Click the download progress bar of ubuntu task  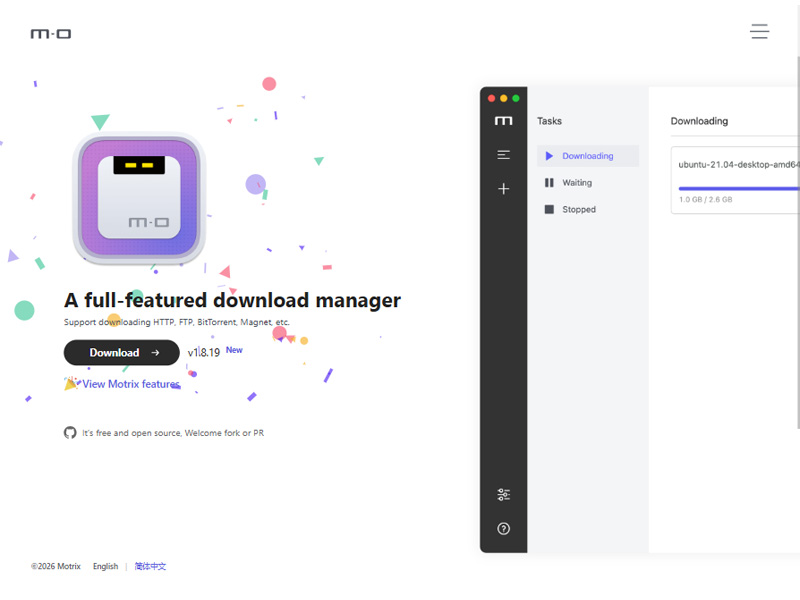[738, 188]
